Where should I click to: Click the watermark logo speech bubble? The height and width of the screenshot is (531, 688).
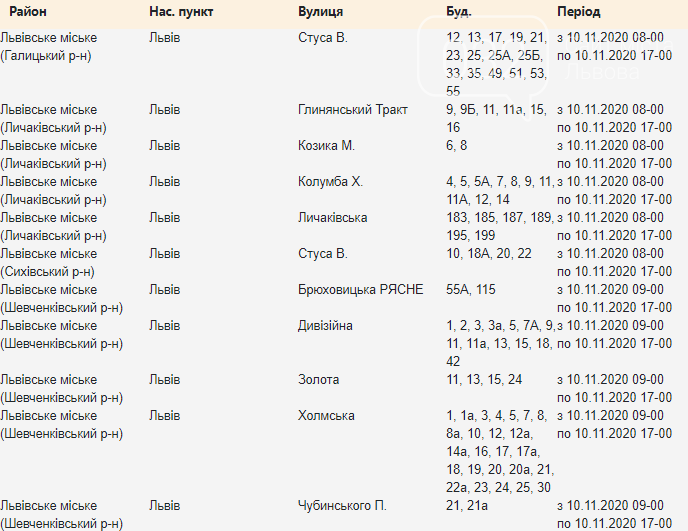pos(483,58)
